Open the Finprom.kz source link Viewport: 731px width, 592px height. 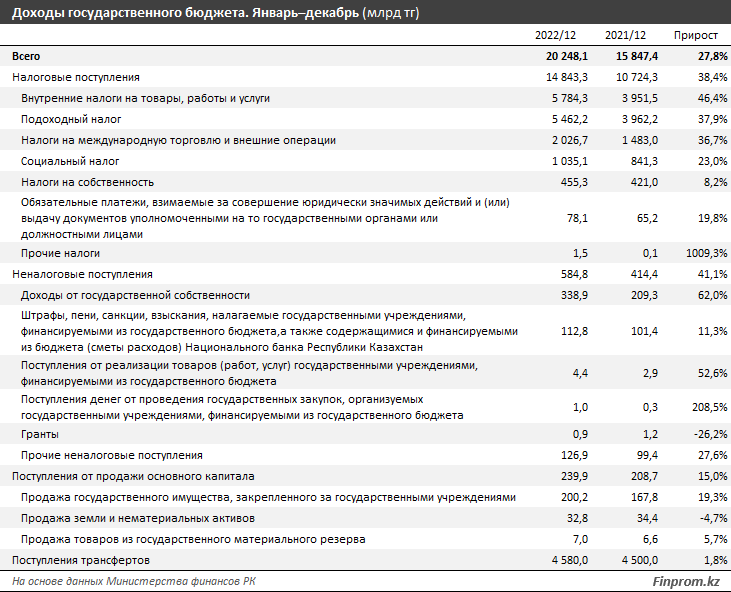pos(686,582)
